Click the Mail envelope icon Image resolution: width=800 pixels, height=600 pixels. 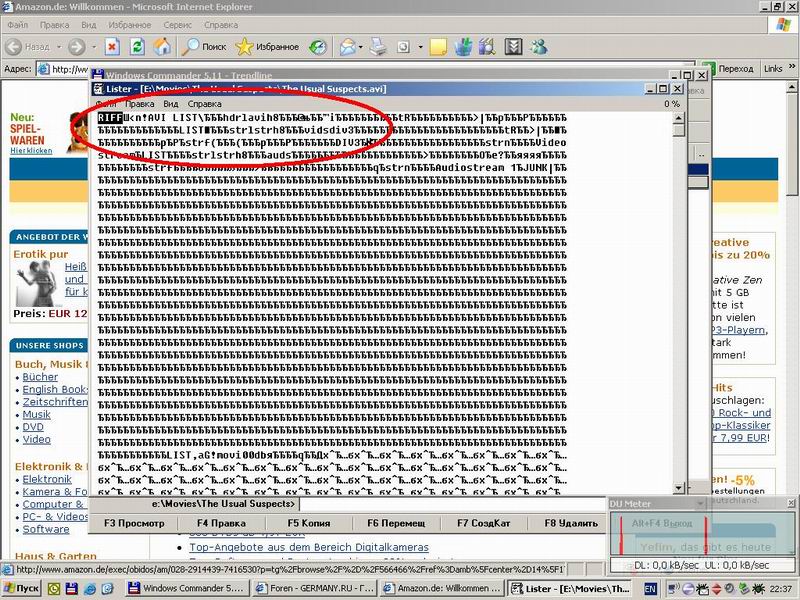click(347, 47)
